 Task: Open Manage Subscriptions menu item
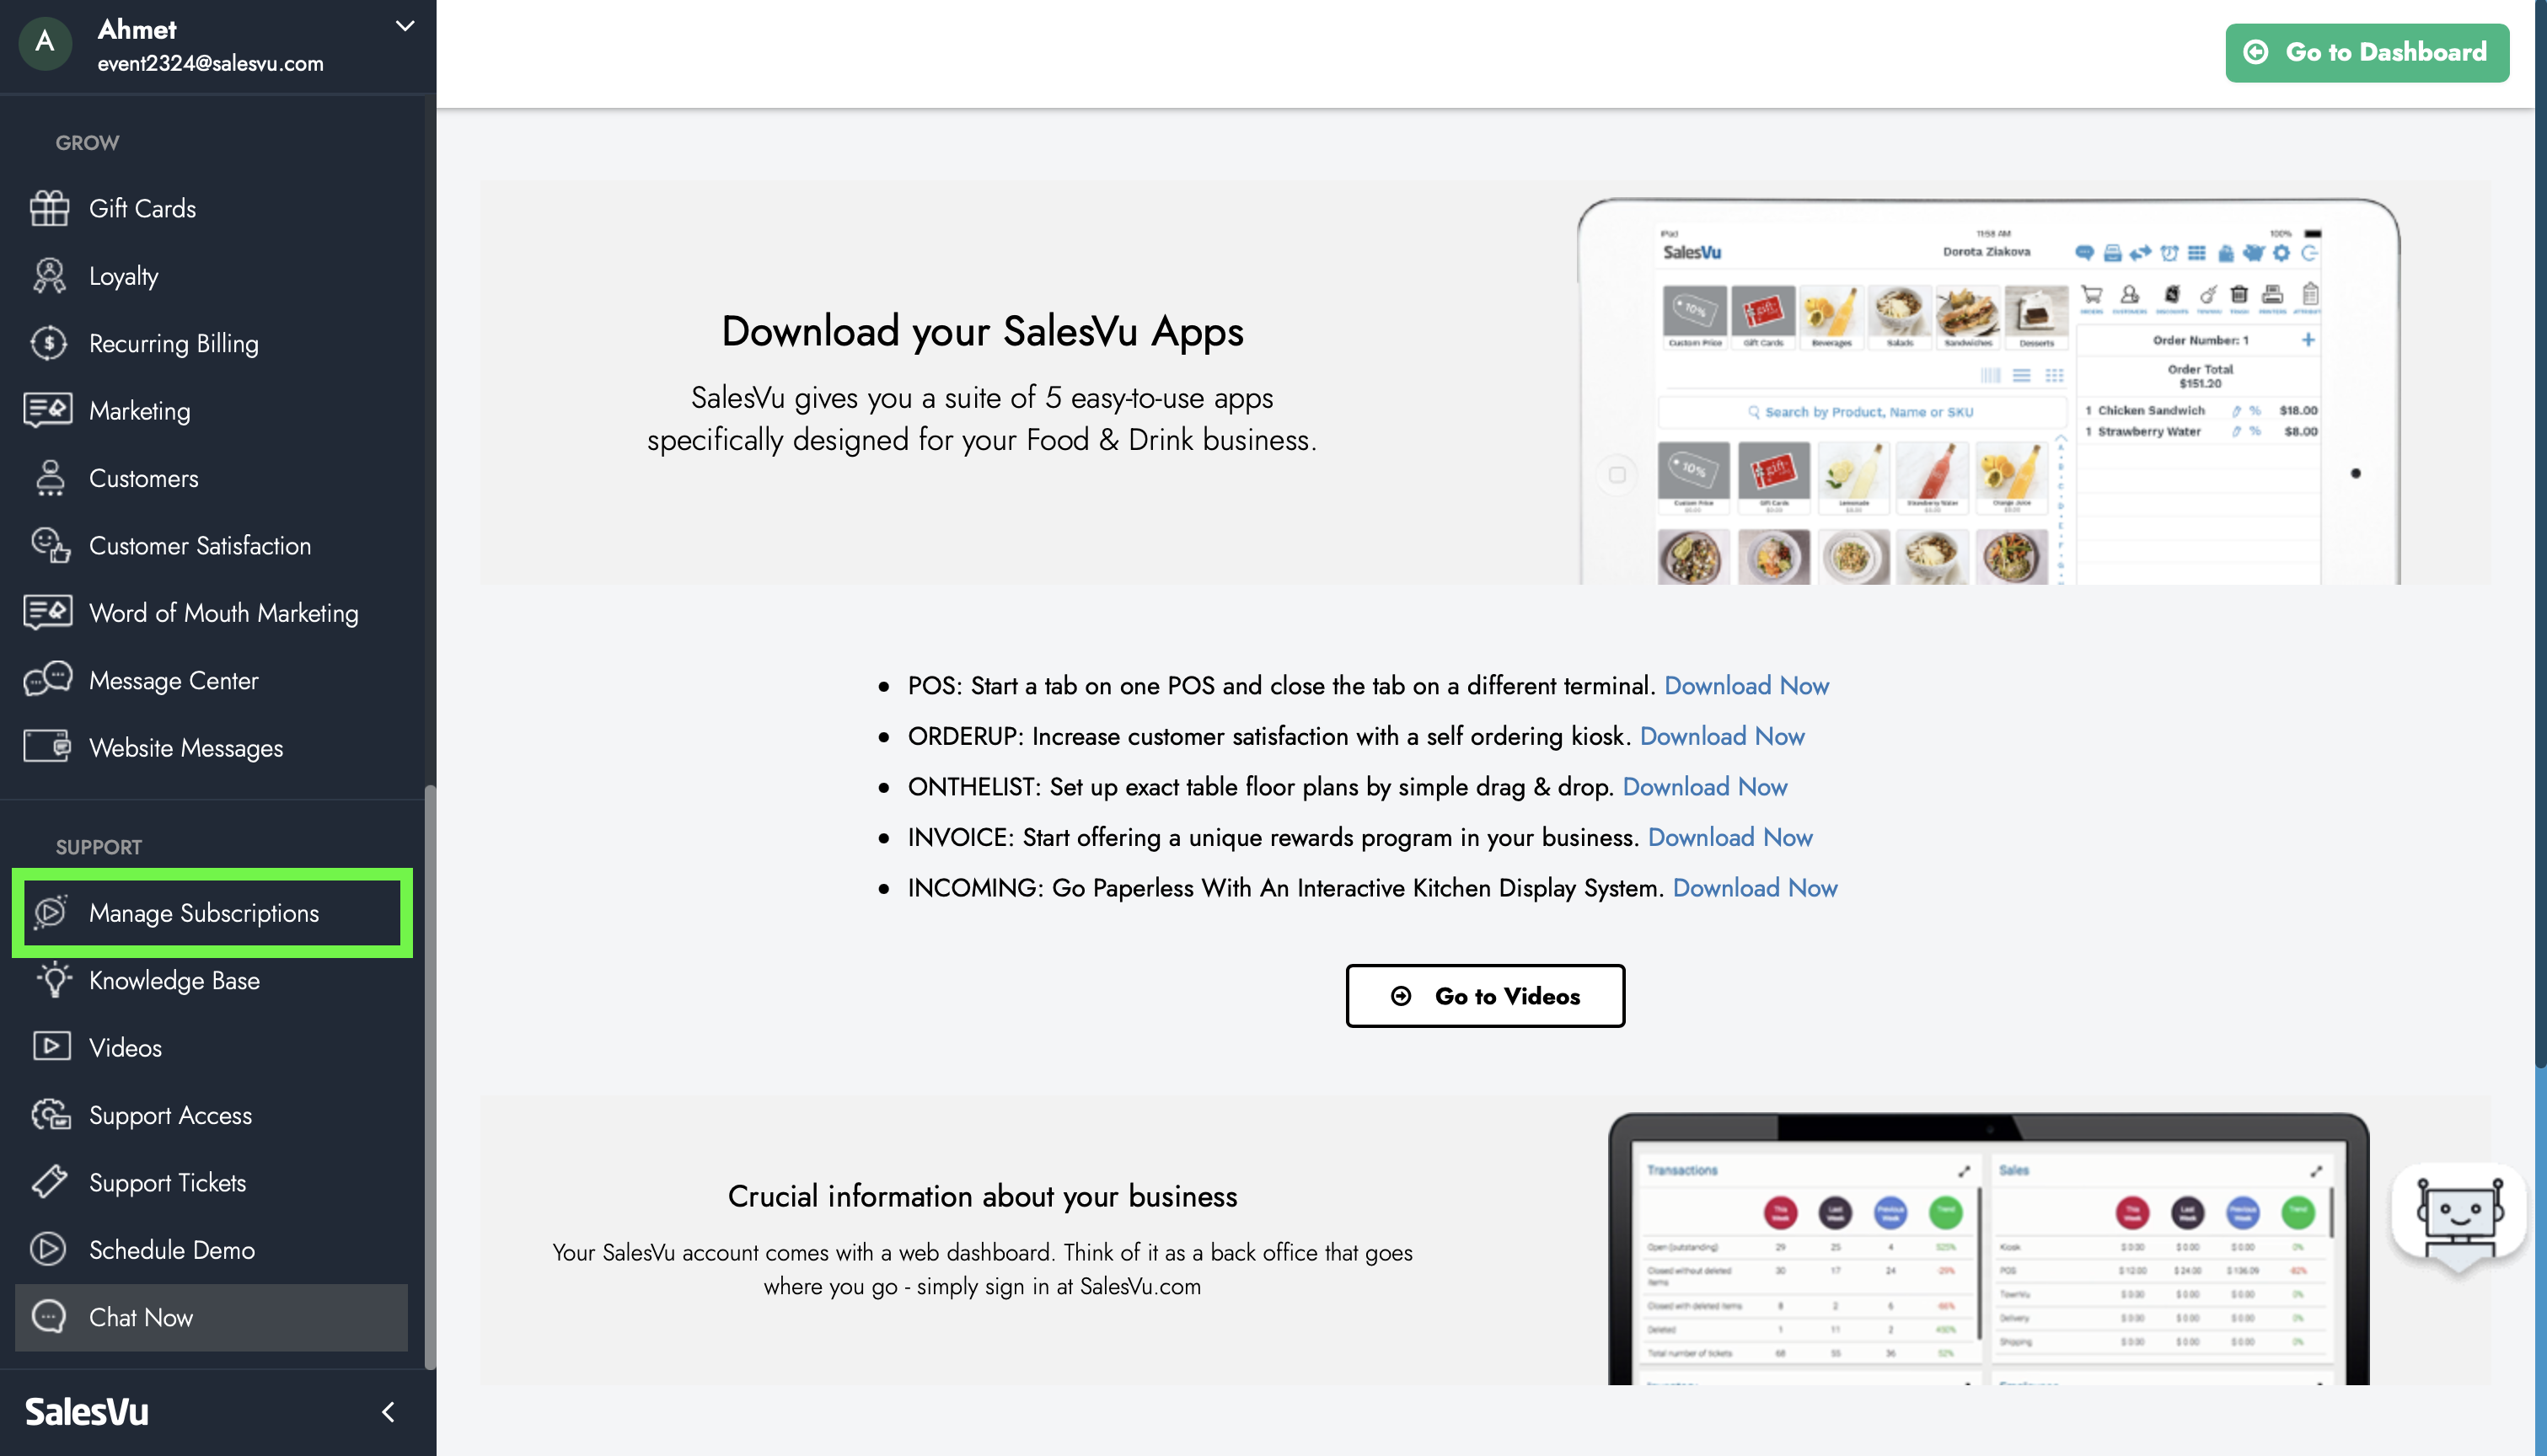click(x=204, y=912)
